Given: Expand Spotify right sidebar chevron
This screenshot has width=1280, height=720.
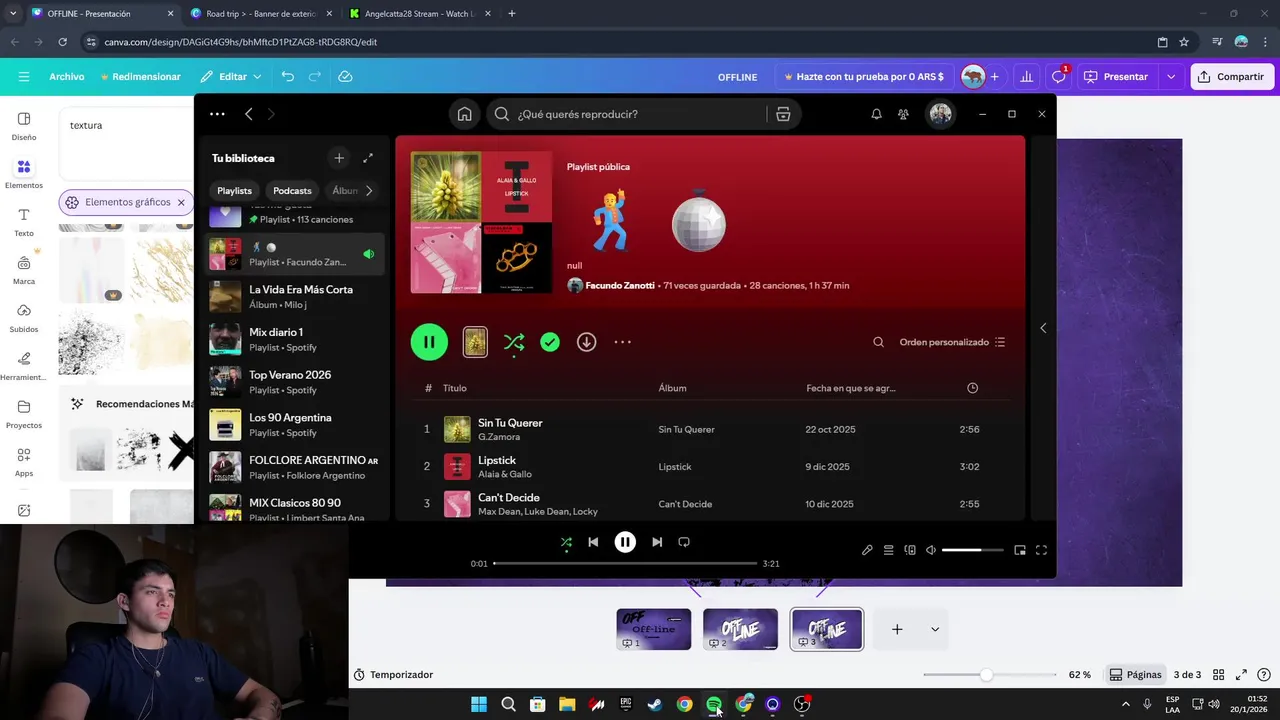Looking at the screenshot, I should (1043, 328).
